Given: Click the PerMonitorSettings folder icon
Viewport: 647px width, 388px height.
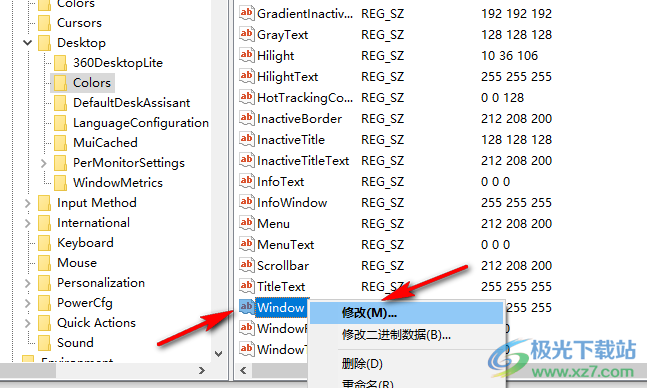Looking at the screenshot, I should pyautogui.click(x=60, y=163).
